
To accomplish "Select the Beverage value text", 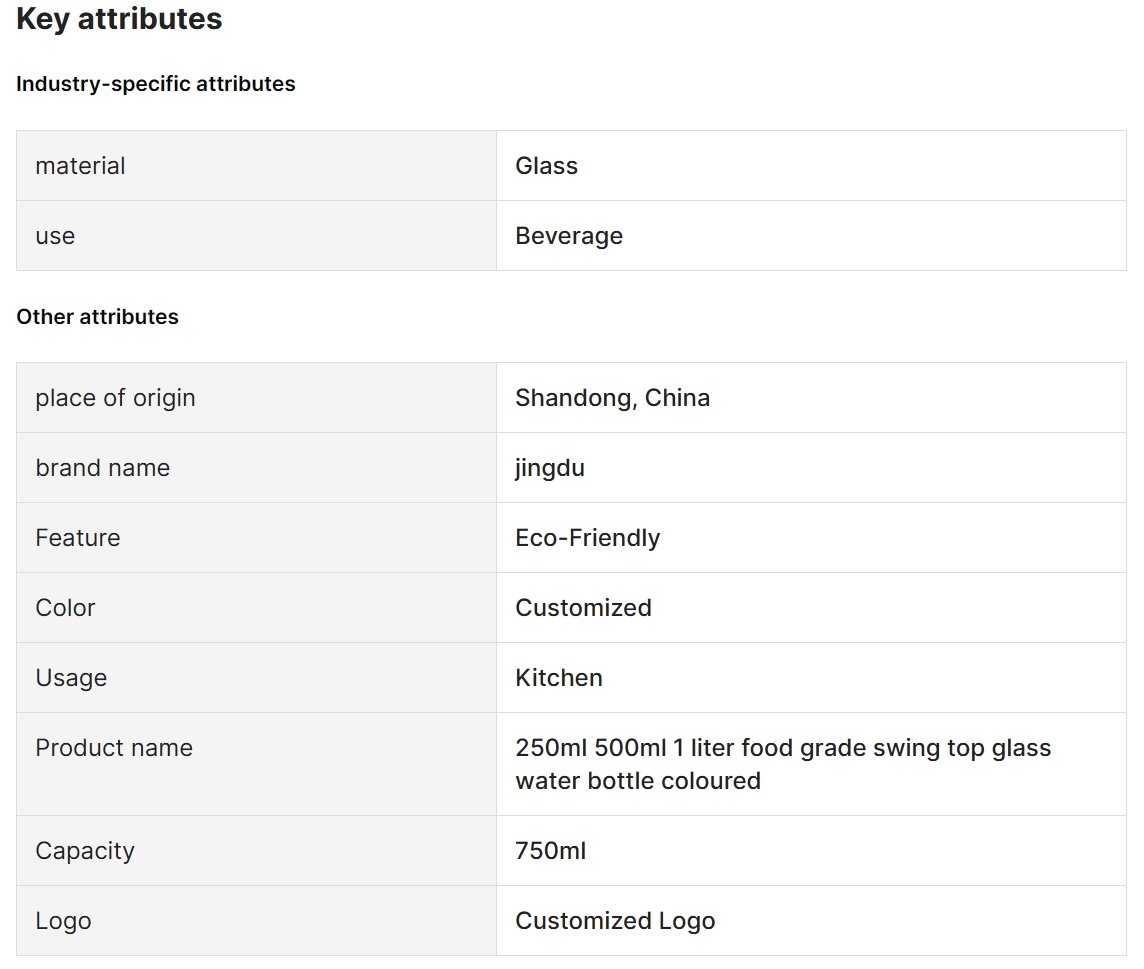I will (x=569, y=236).
